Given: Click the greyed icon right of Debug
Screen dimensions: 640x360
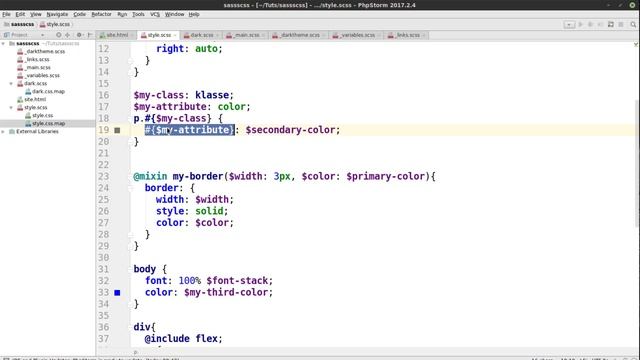Looking at the screenshot, I should 600,24.
